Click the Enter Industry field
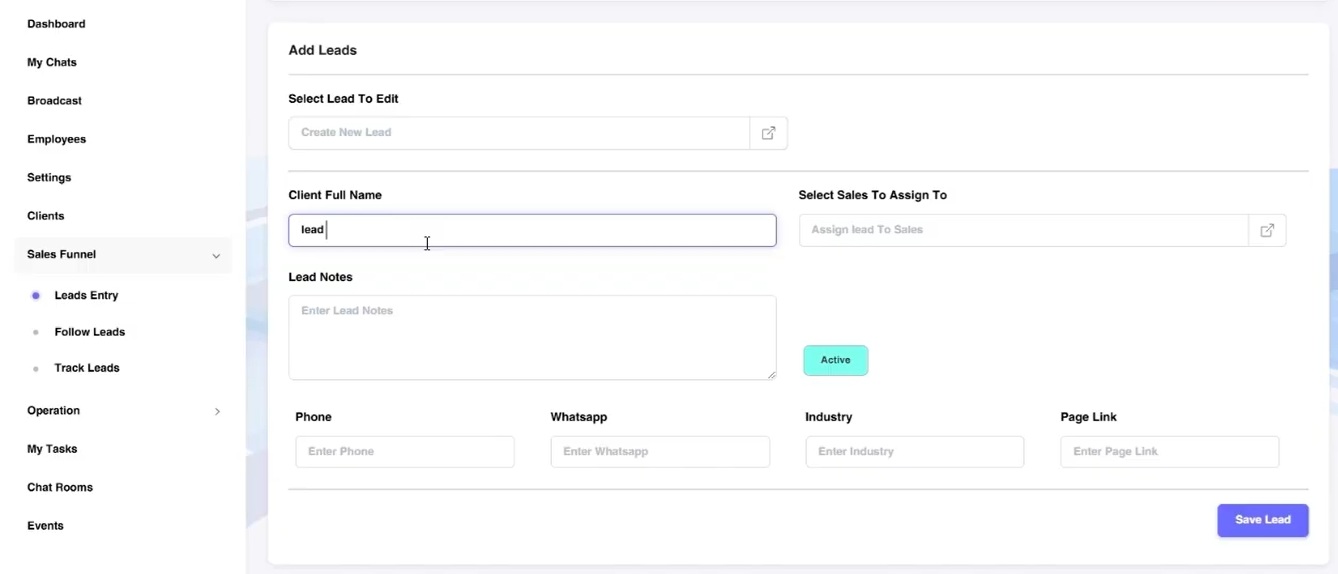This screenshot has width=1338, height=574. point(914,452)
